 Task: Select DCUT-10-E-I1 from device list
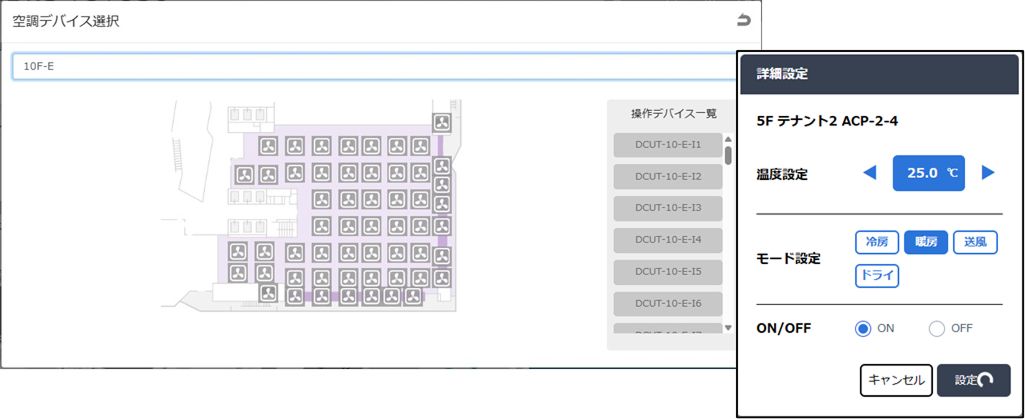[x=668, y=145]
